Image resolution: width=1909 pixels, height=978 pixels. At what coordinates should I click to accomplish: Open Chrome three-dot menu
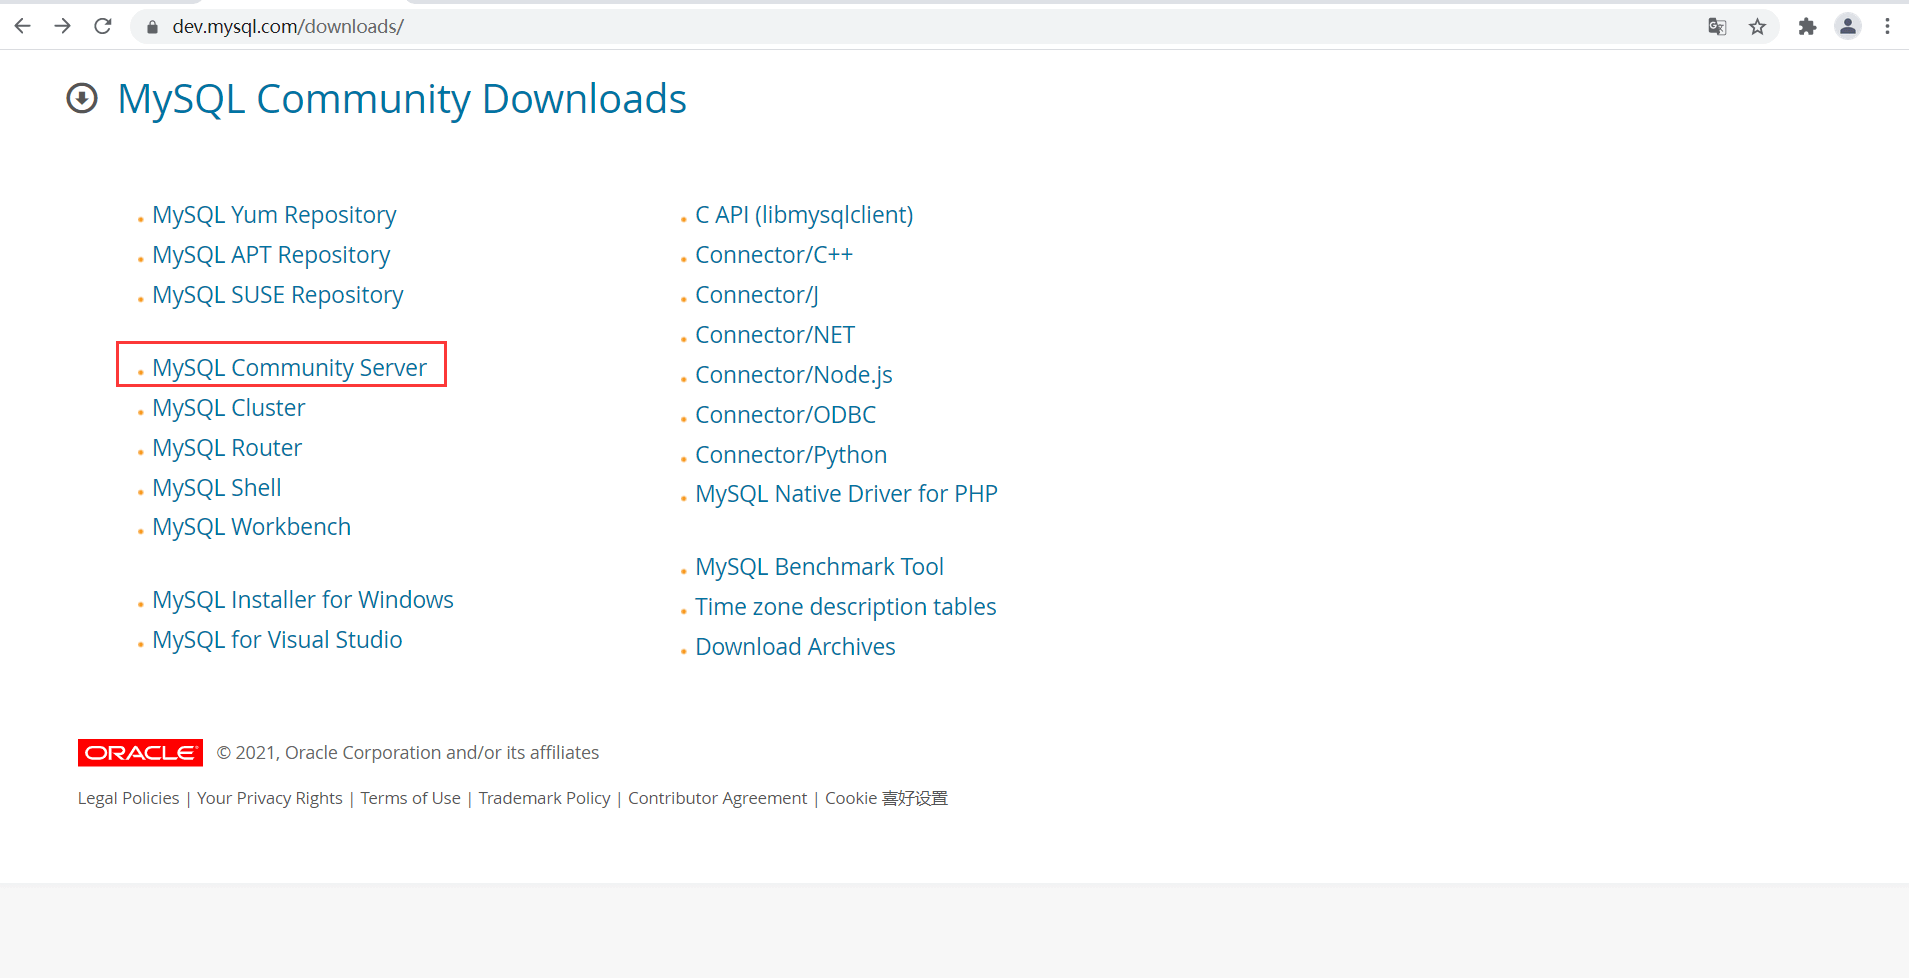[x=1887, y=27]
